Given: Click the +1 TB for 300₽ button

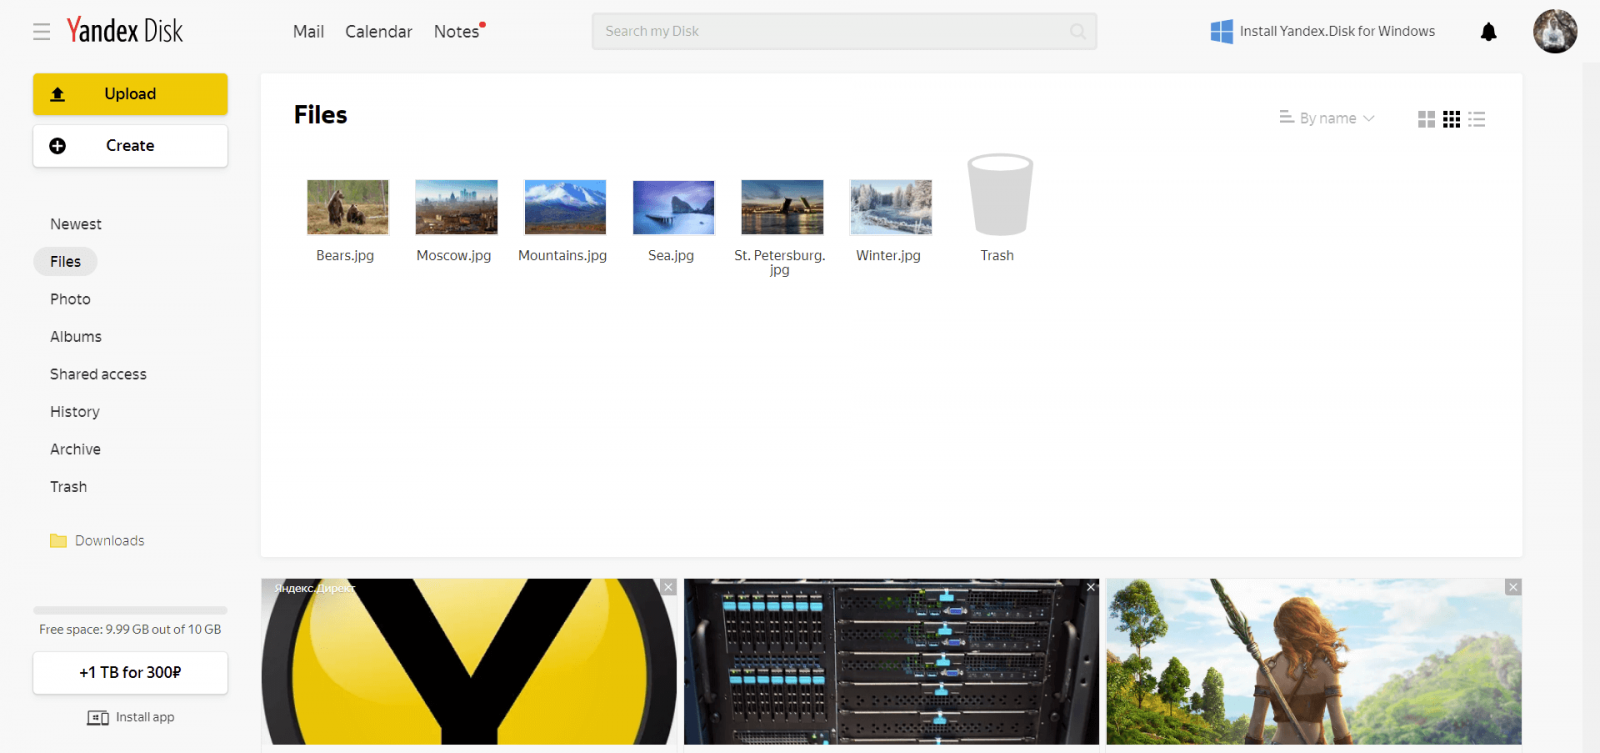Looking at the screenshot, I should (x=130, y=673).
